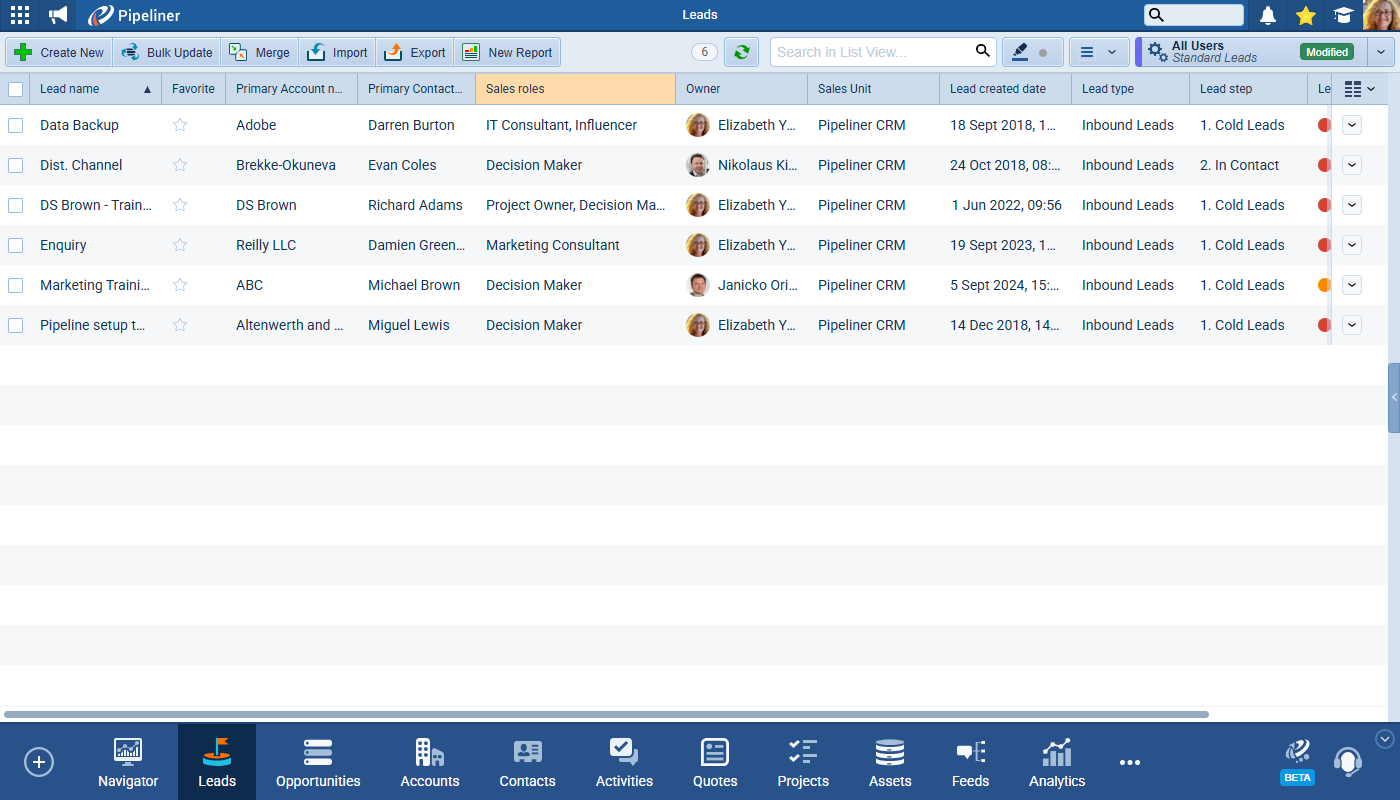The width and height of the screenshot is (1400, 800).
Task: Open the headset support icon
Action: tap(1347, 761)
